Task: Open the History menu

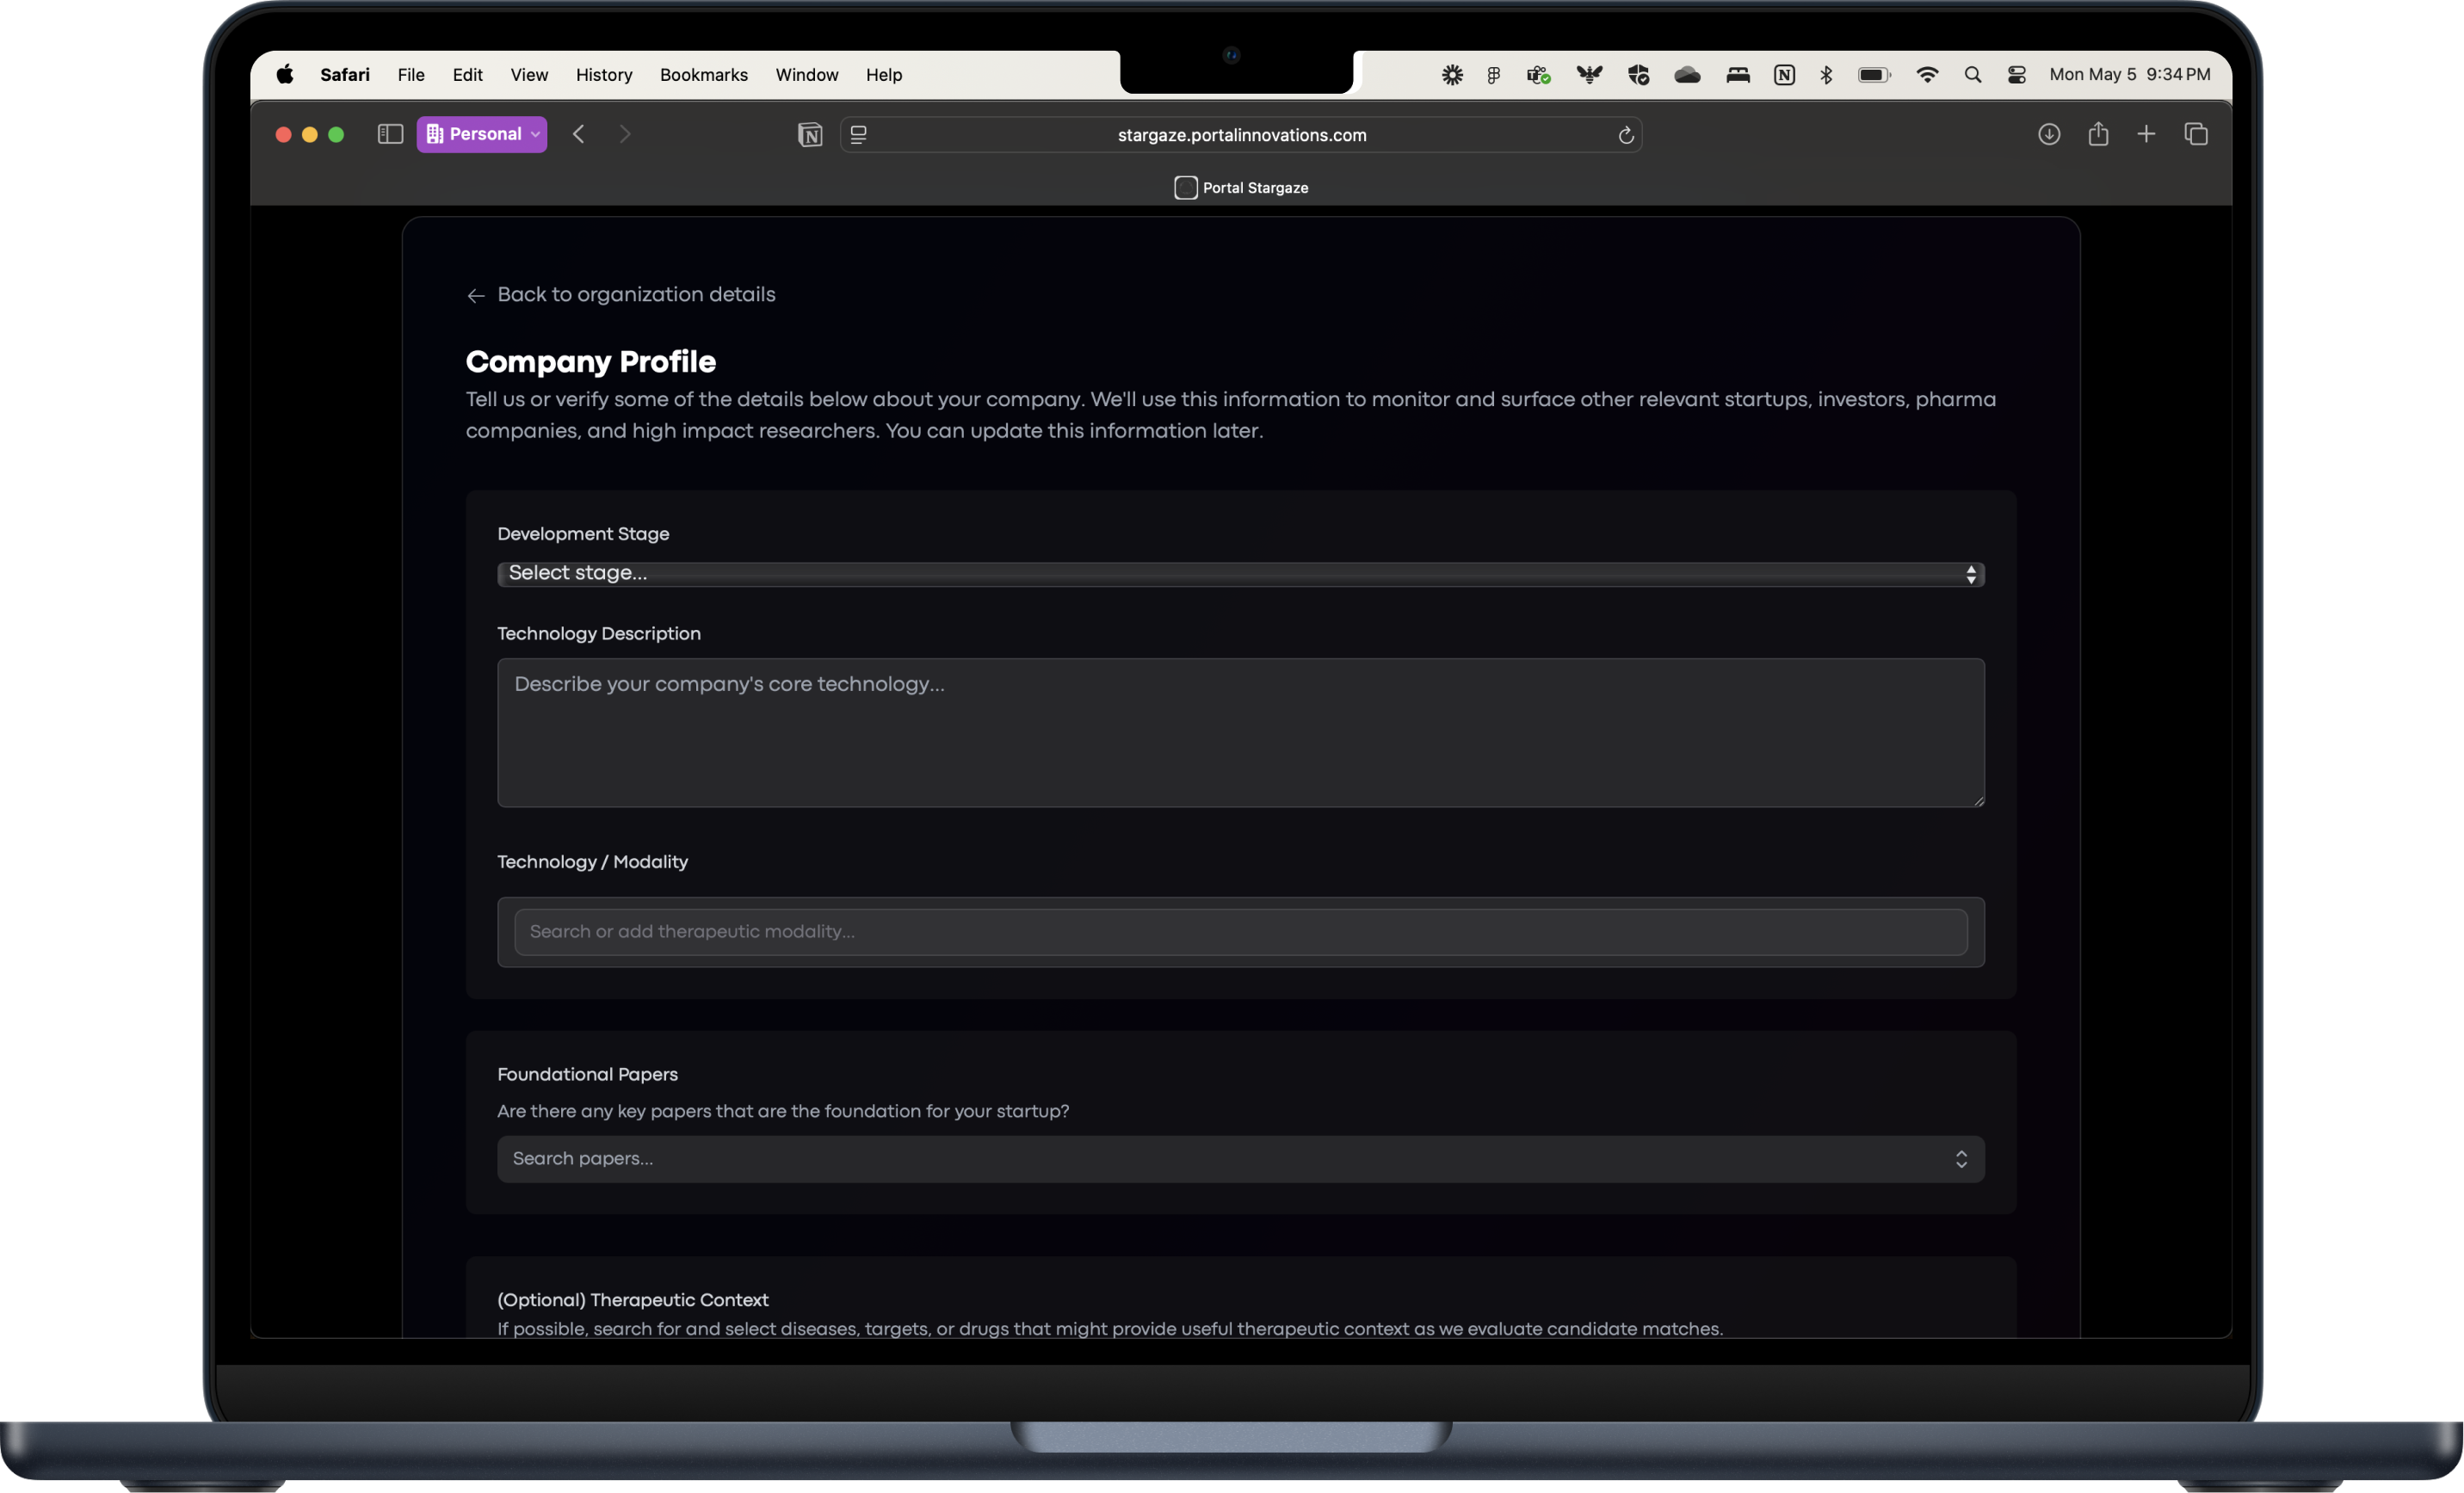Action: tap(604, 75)
